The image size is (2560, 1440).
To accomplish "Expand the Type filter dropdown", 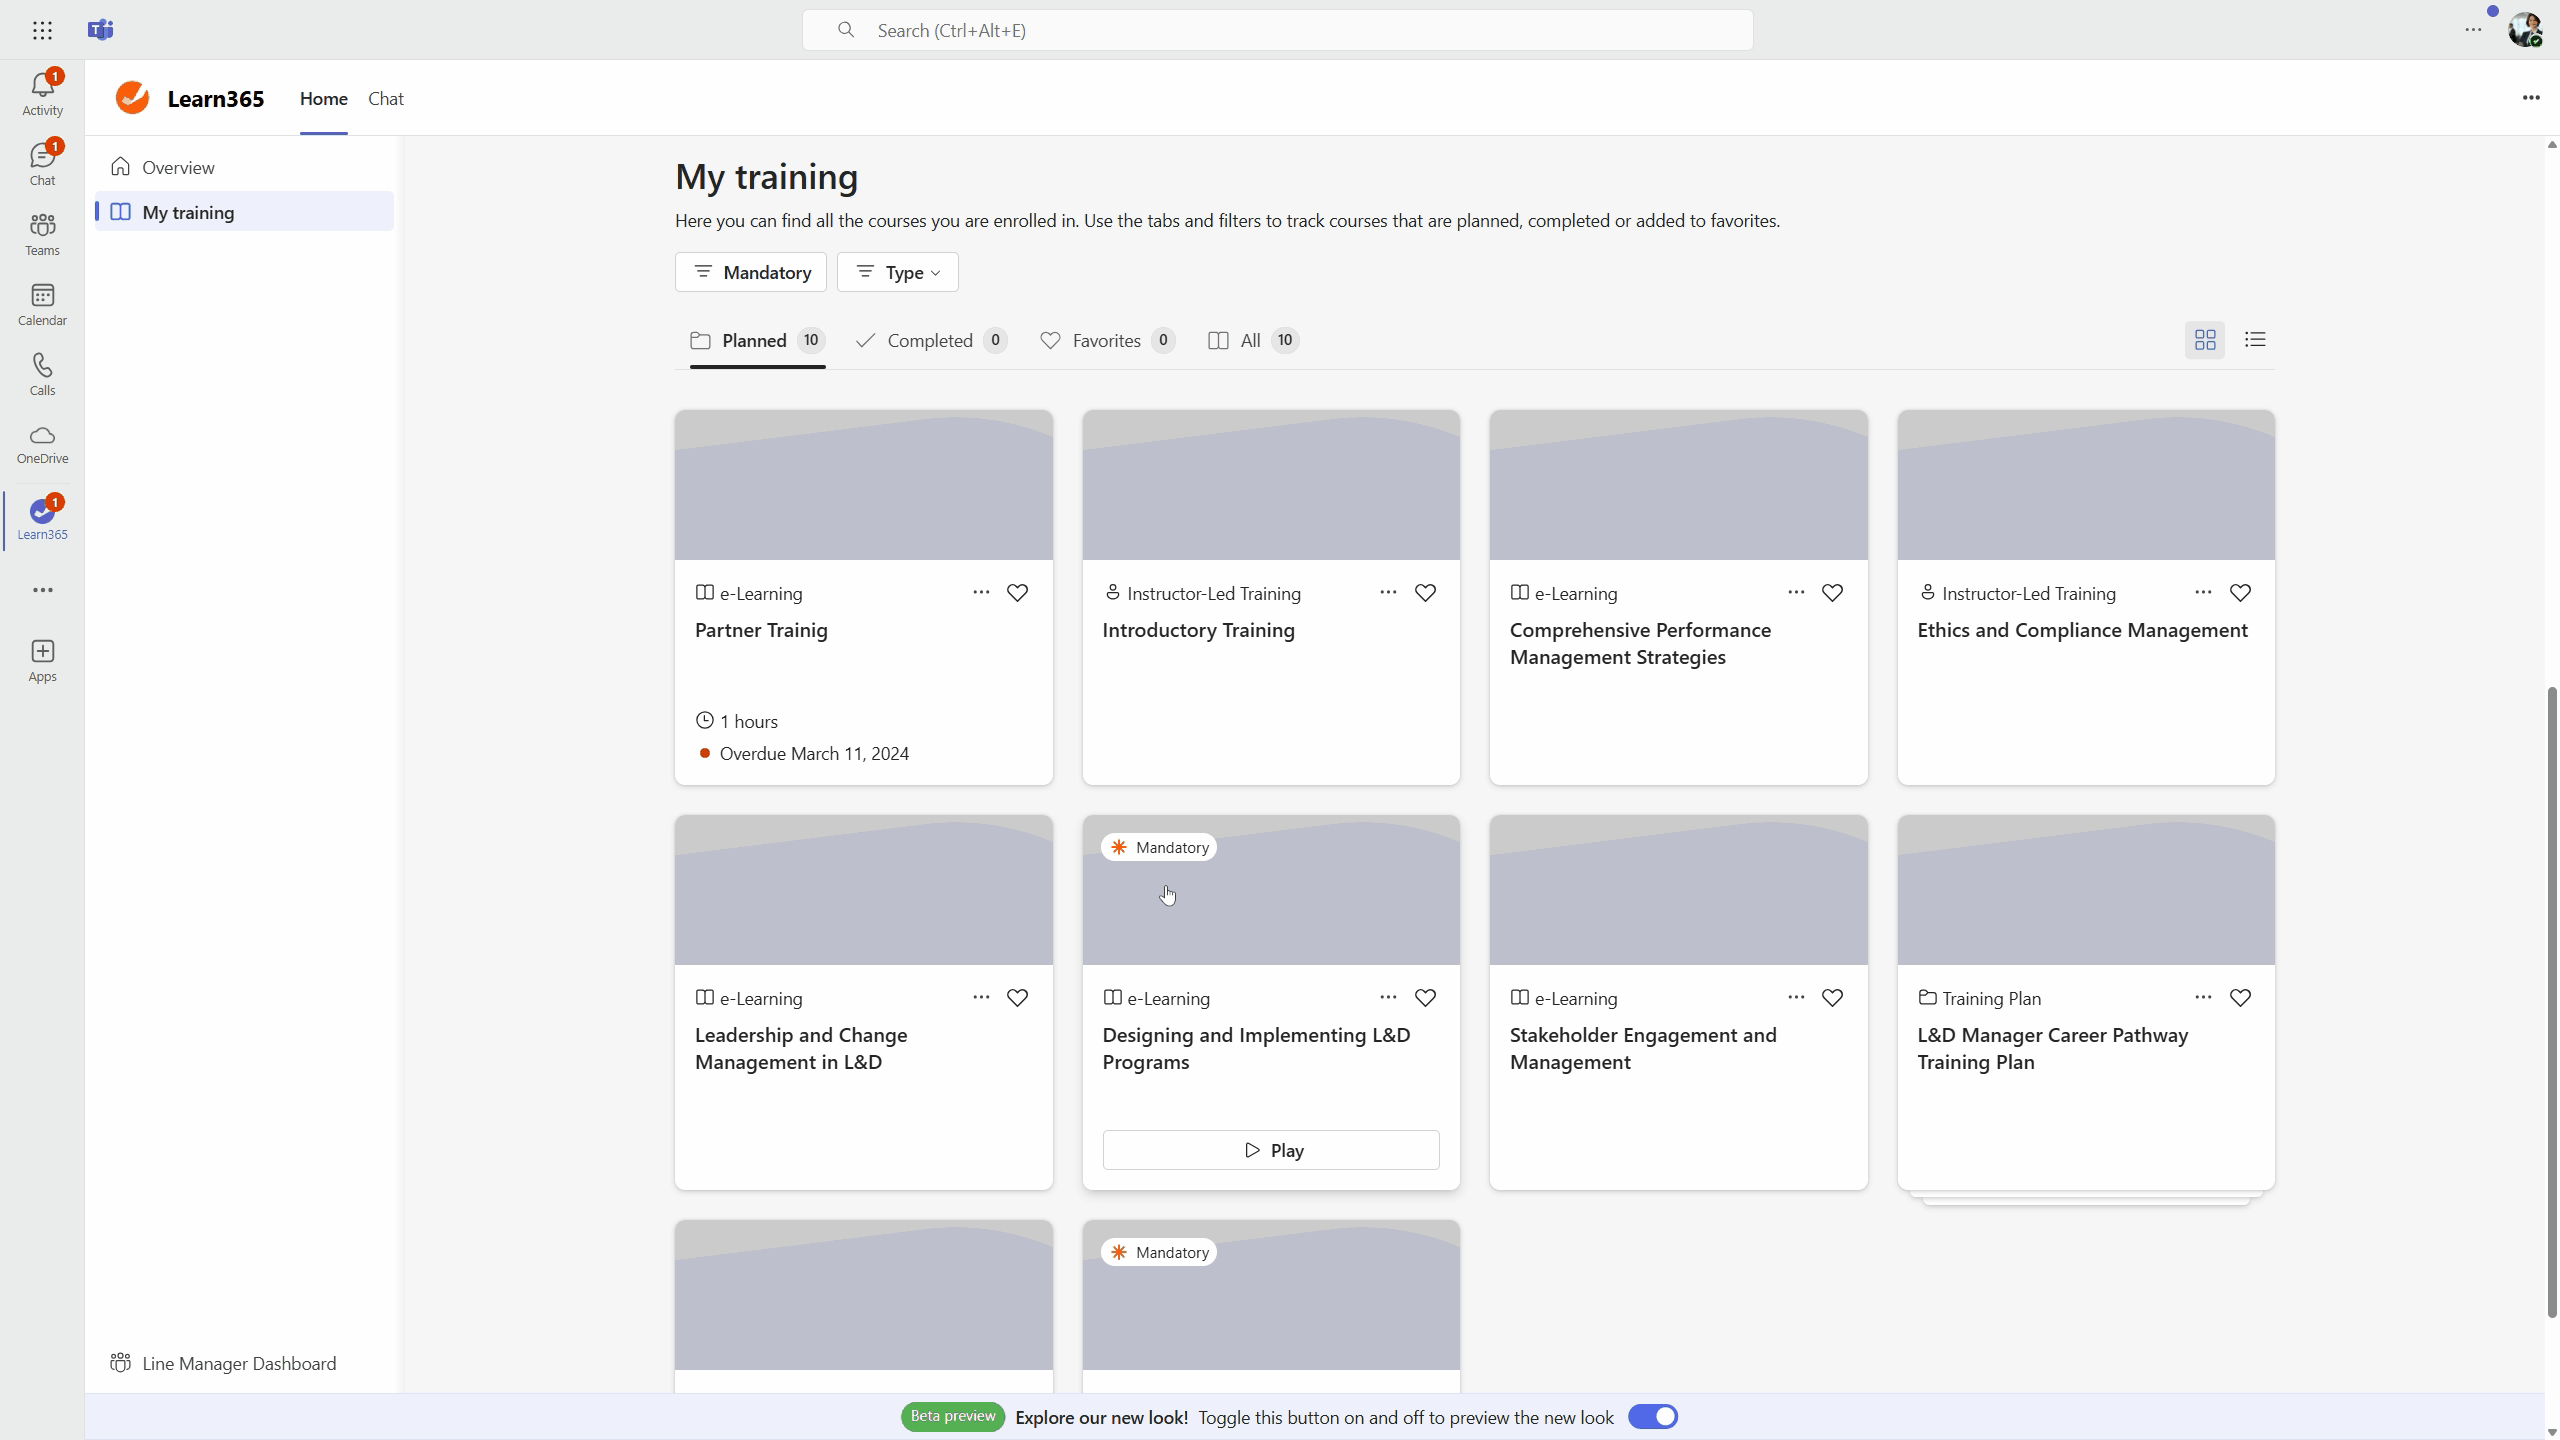I will coord(897,272).
